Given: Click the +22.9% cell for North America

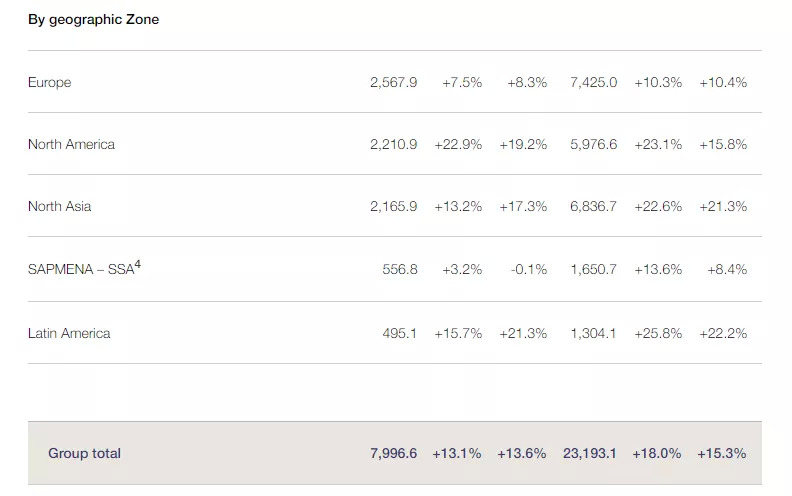Looking at the screenshot, I should pos(458,145).
